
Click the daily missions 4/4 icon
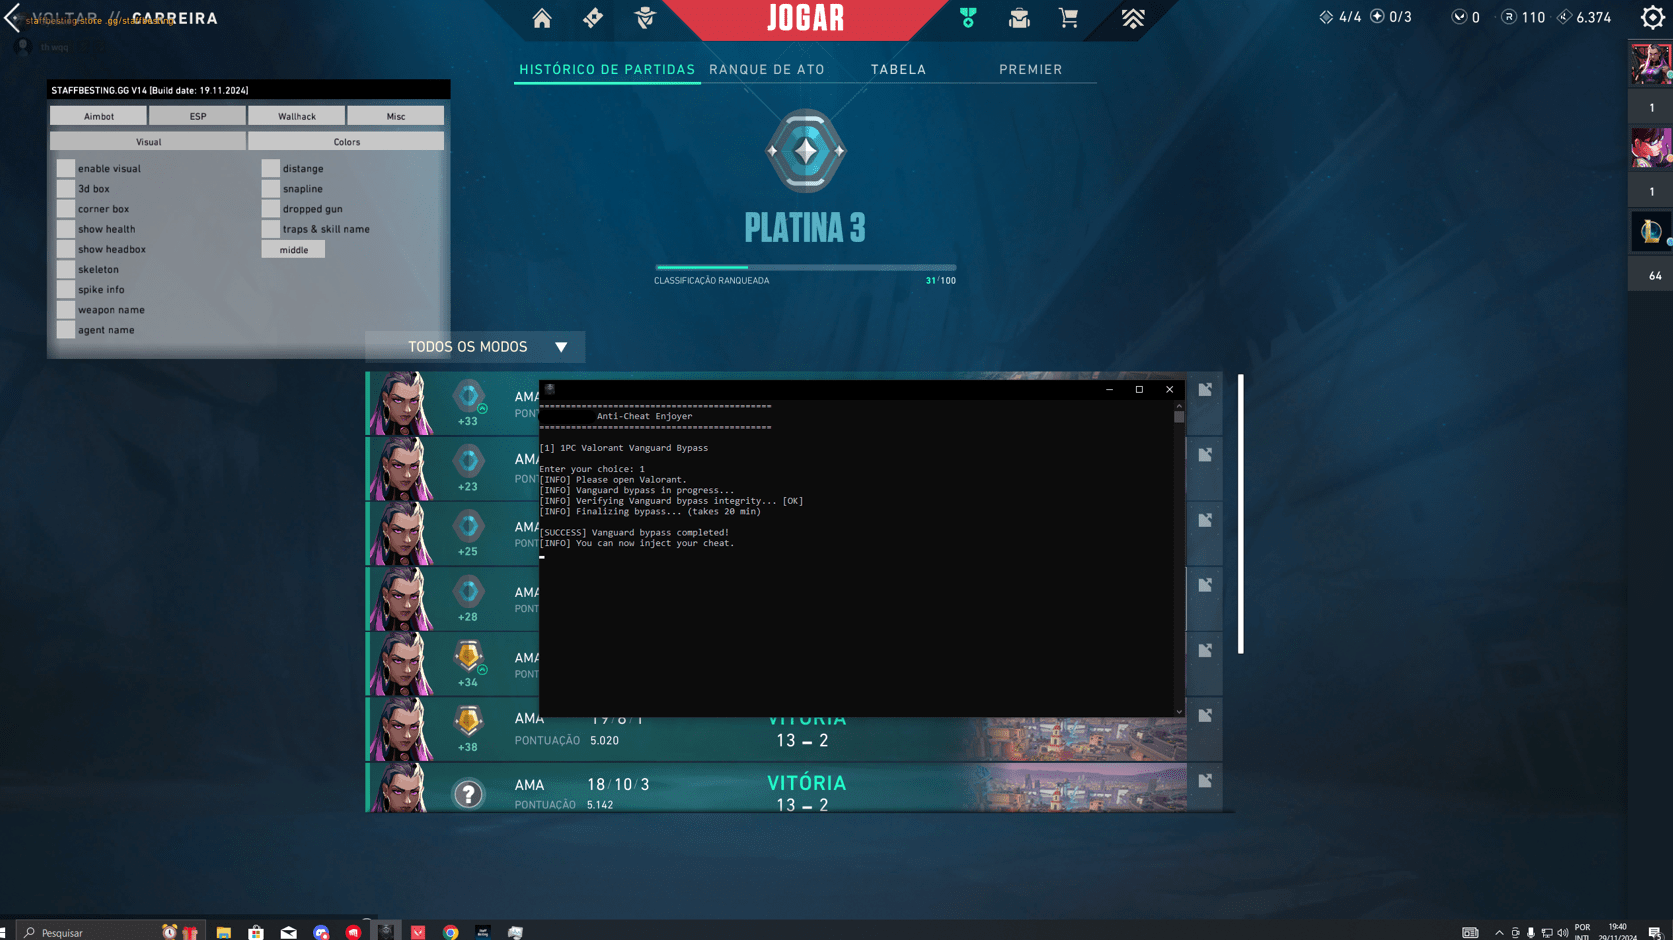click(1326, 17)
